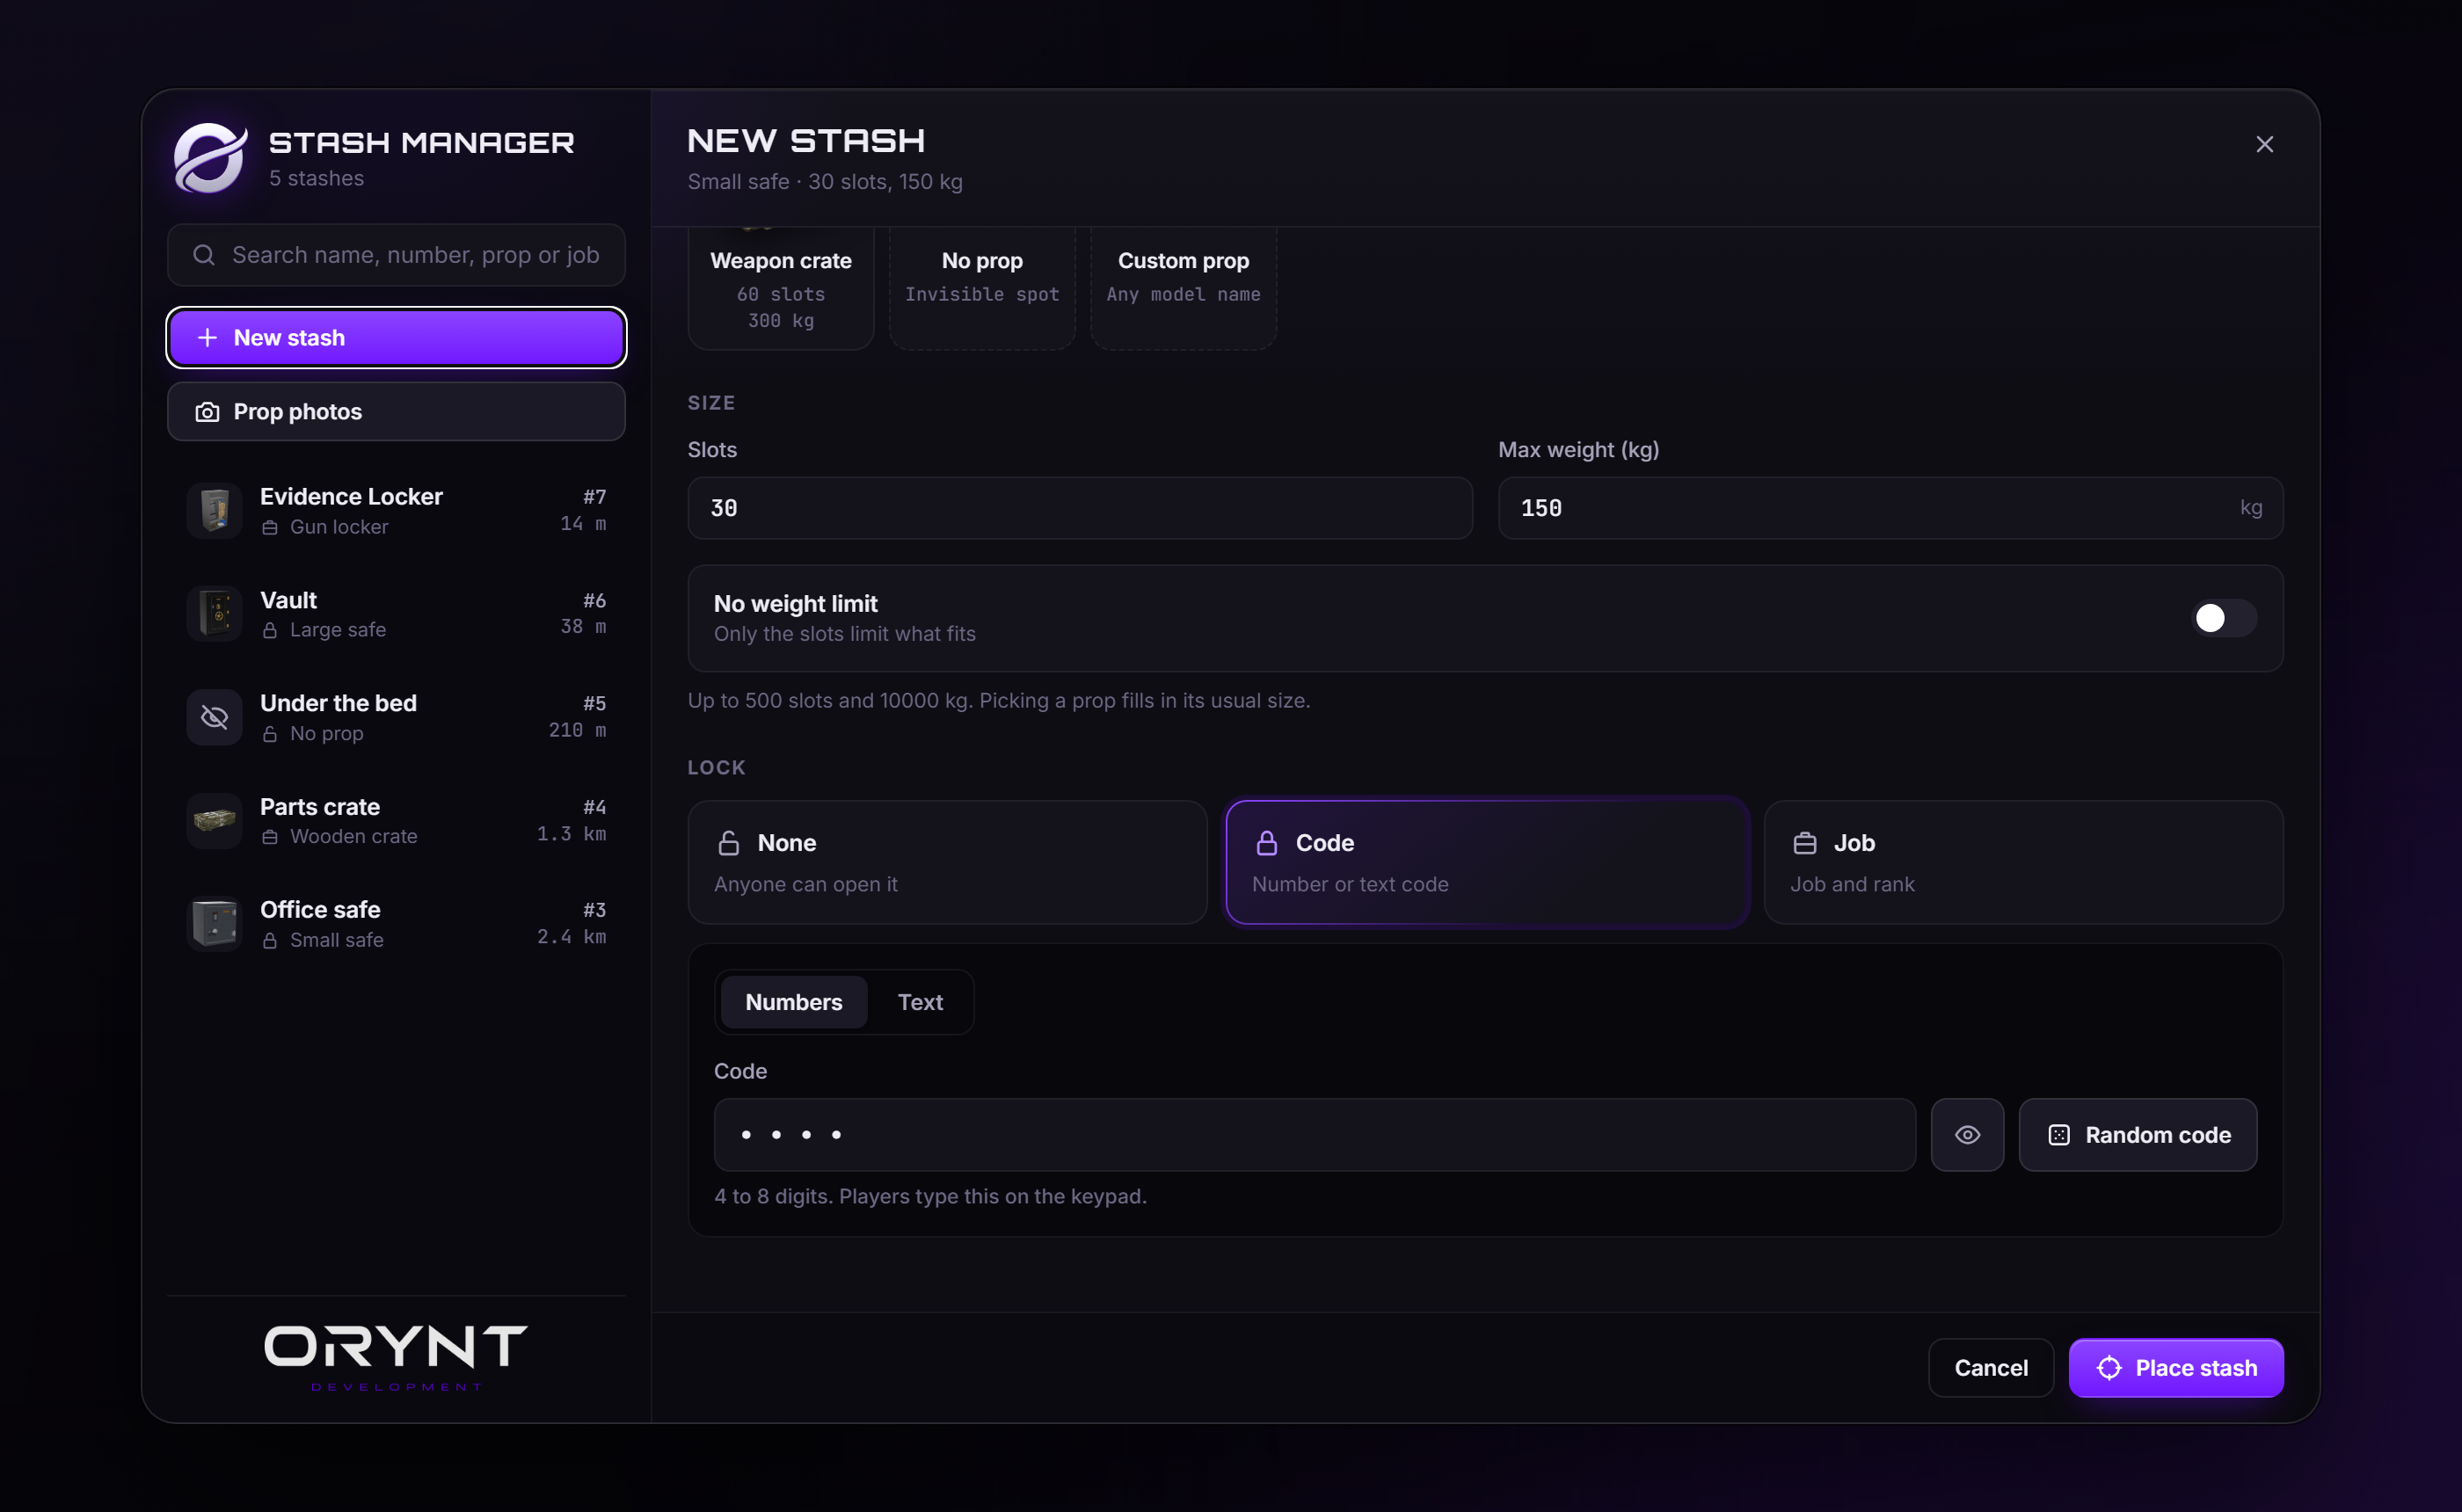
Task: Click the Slots input field
Action: click(x=1080, y=508)
